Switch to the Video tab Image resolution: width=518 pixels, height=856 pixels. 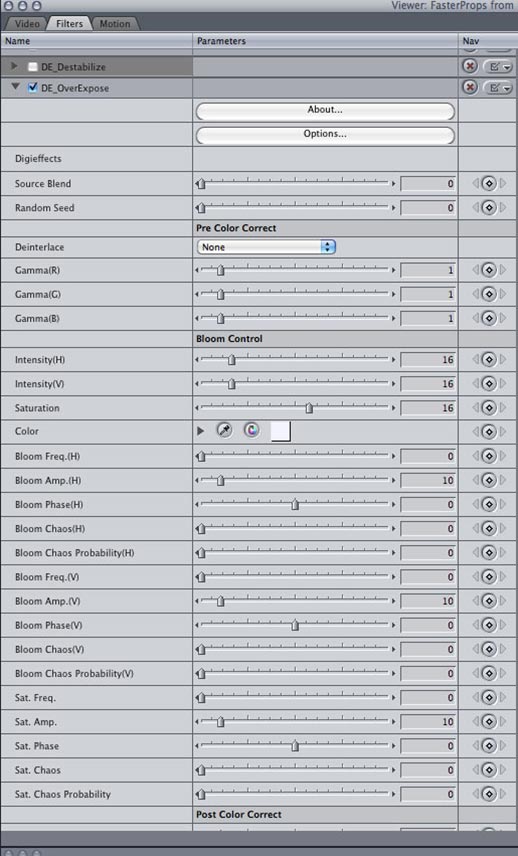[27, 23]
